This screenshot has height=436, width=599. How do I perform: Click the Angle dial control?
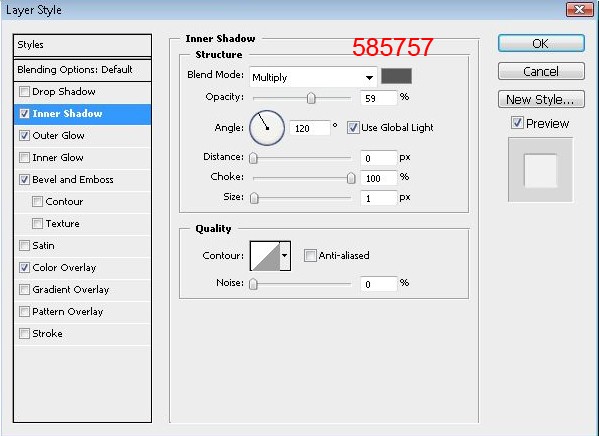(x=267, y=128)
